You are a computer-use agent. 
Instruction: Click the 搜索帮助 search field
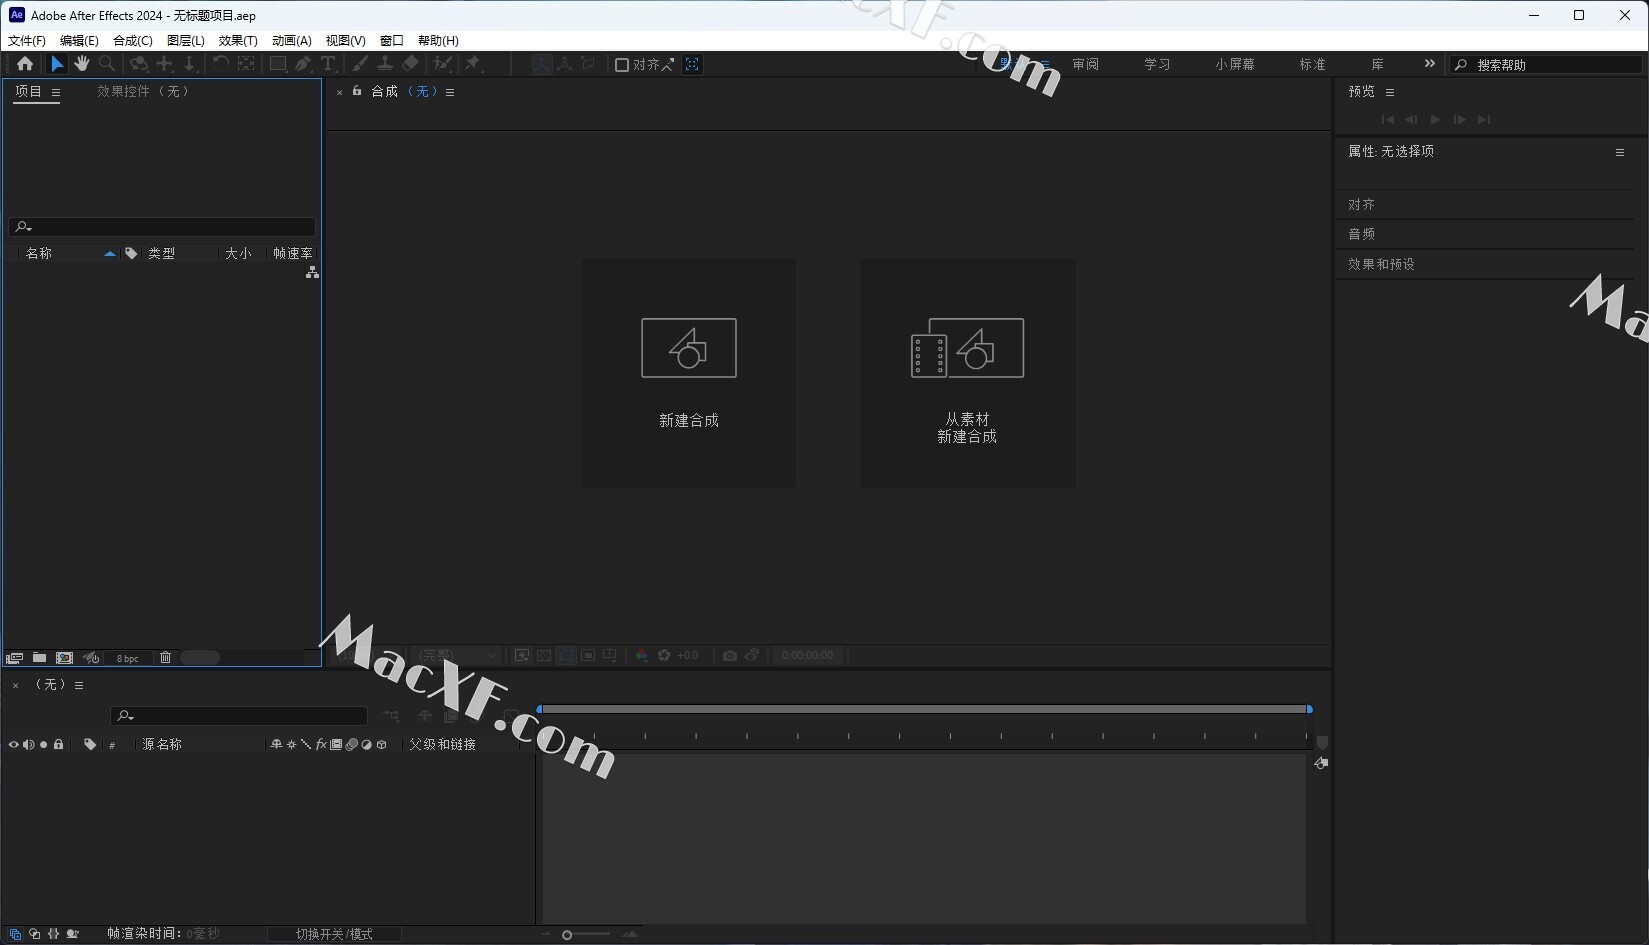click(x=1546, y=65)
